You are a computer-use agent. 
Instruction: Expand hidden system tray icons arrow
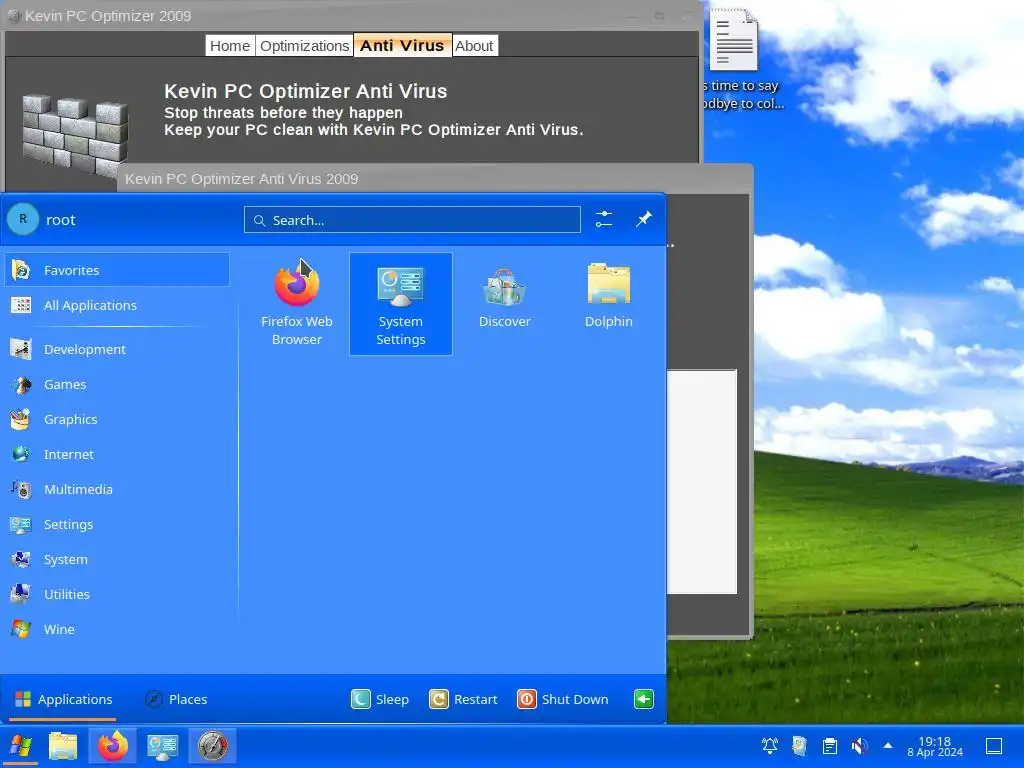coord(888,745)
